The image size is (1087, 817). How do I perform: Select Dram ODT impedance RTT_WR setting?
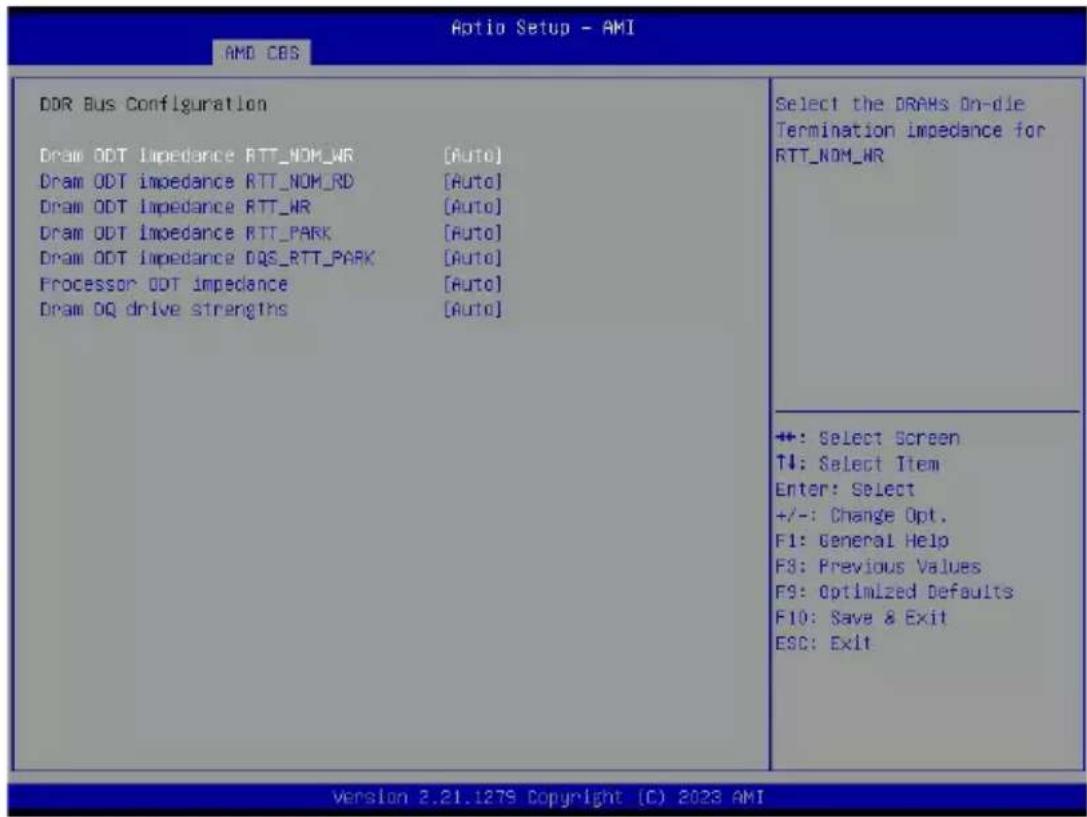tap(175, 207)
